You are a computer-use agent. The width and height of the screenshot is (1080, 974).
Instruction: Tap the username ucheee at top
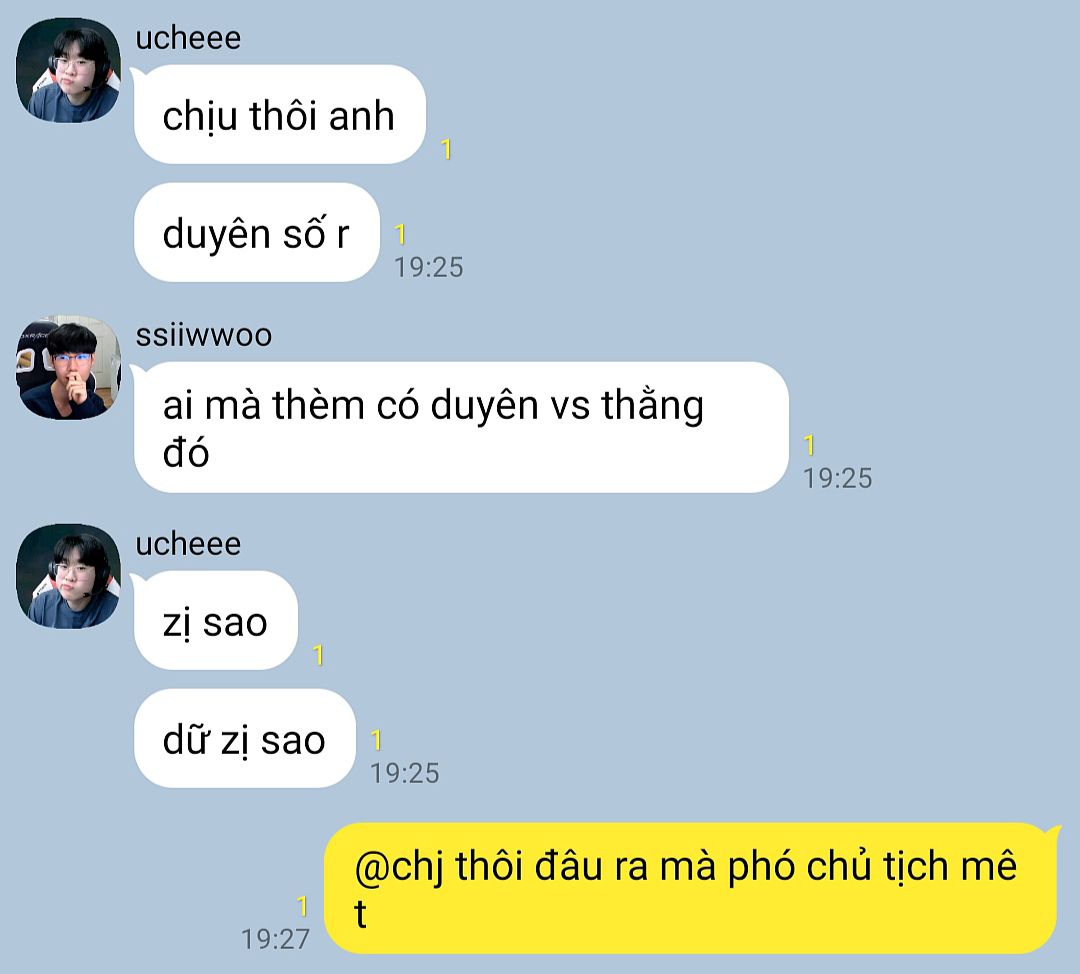(188, 38)
